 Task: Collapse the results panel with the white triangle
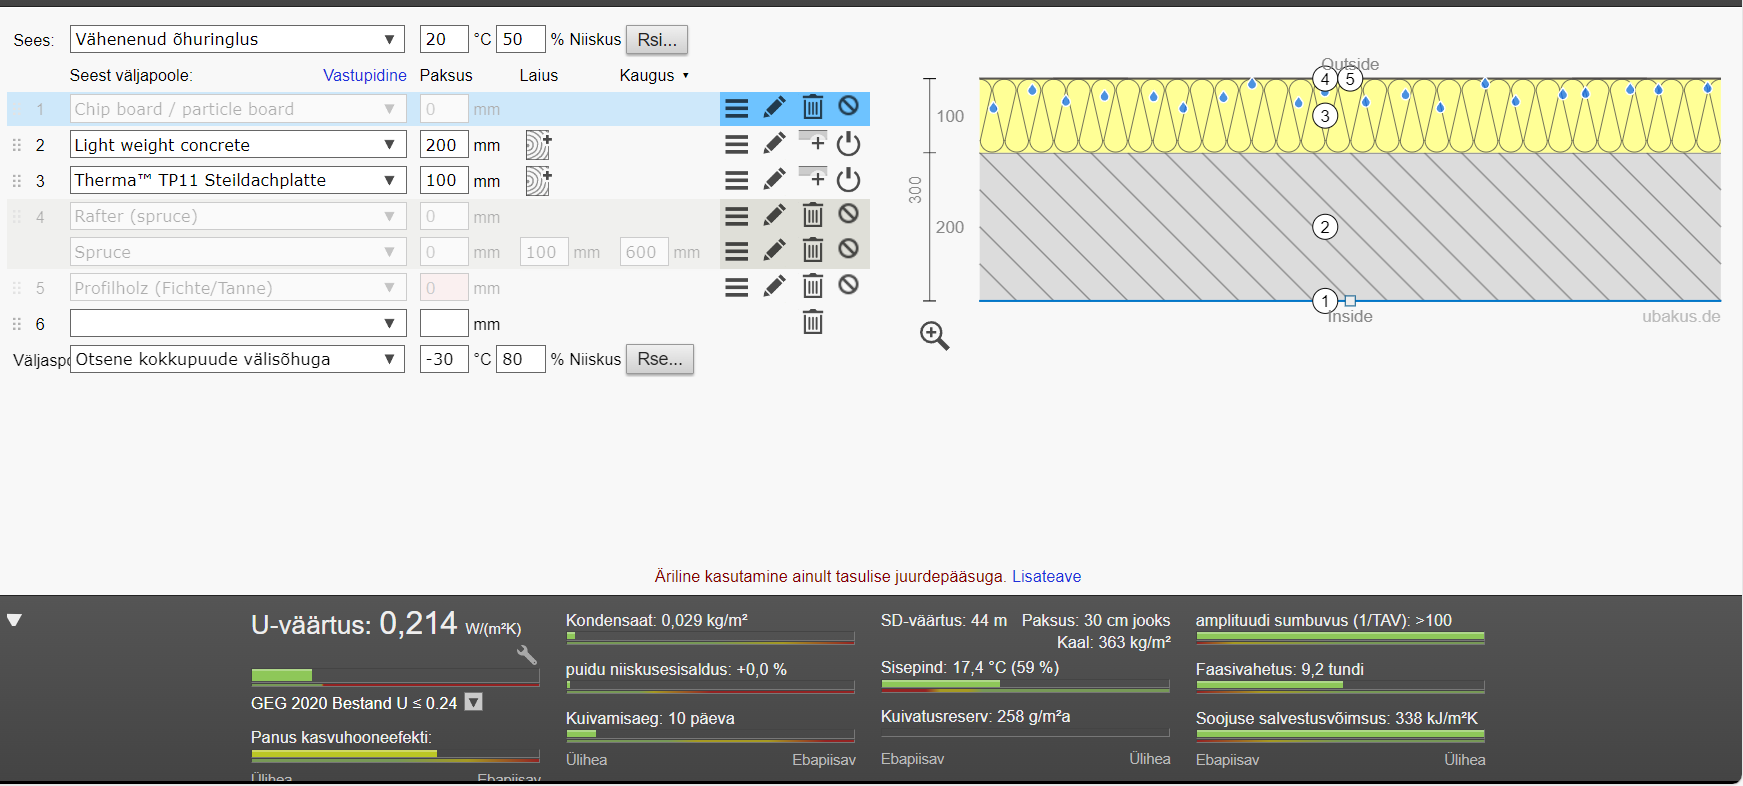14,620
